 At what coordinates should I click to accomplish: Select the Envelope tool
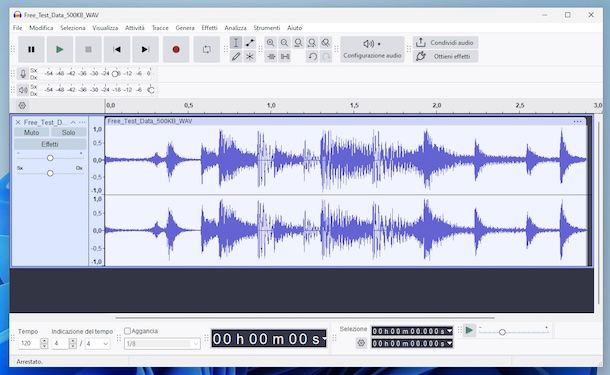(250, 43)
